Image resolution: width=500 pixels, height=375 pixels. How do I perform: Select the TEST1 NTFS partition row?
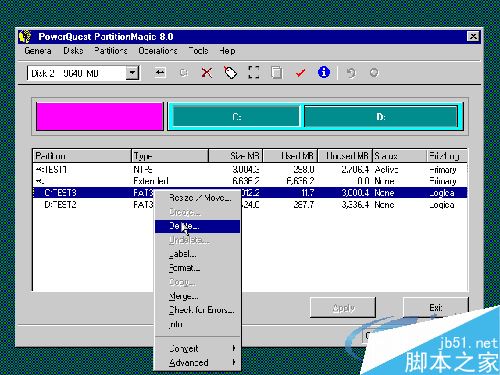[250, 169]
